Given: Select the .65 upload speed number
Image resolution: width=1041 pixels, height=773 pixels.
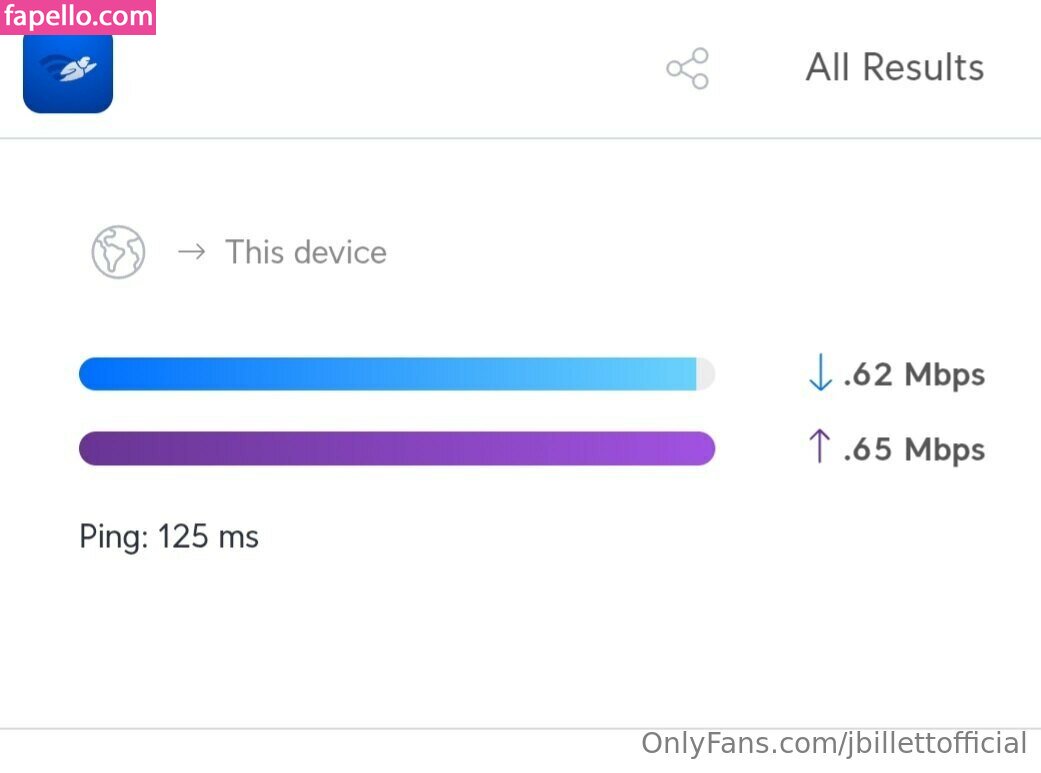Looking at the screenshot, I should click(868, 449).
